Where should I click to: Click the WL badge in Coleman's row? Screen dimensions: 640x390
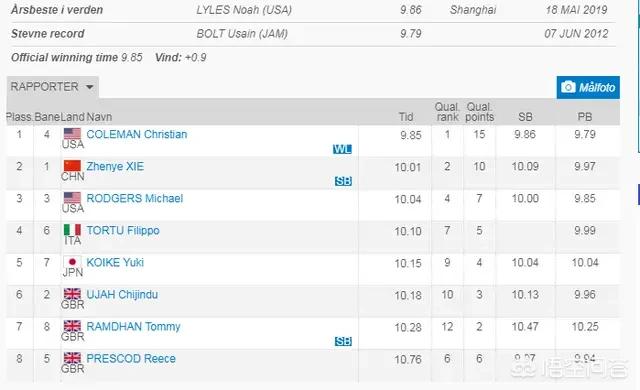(342, 149)
